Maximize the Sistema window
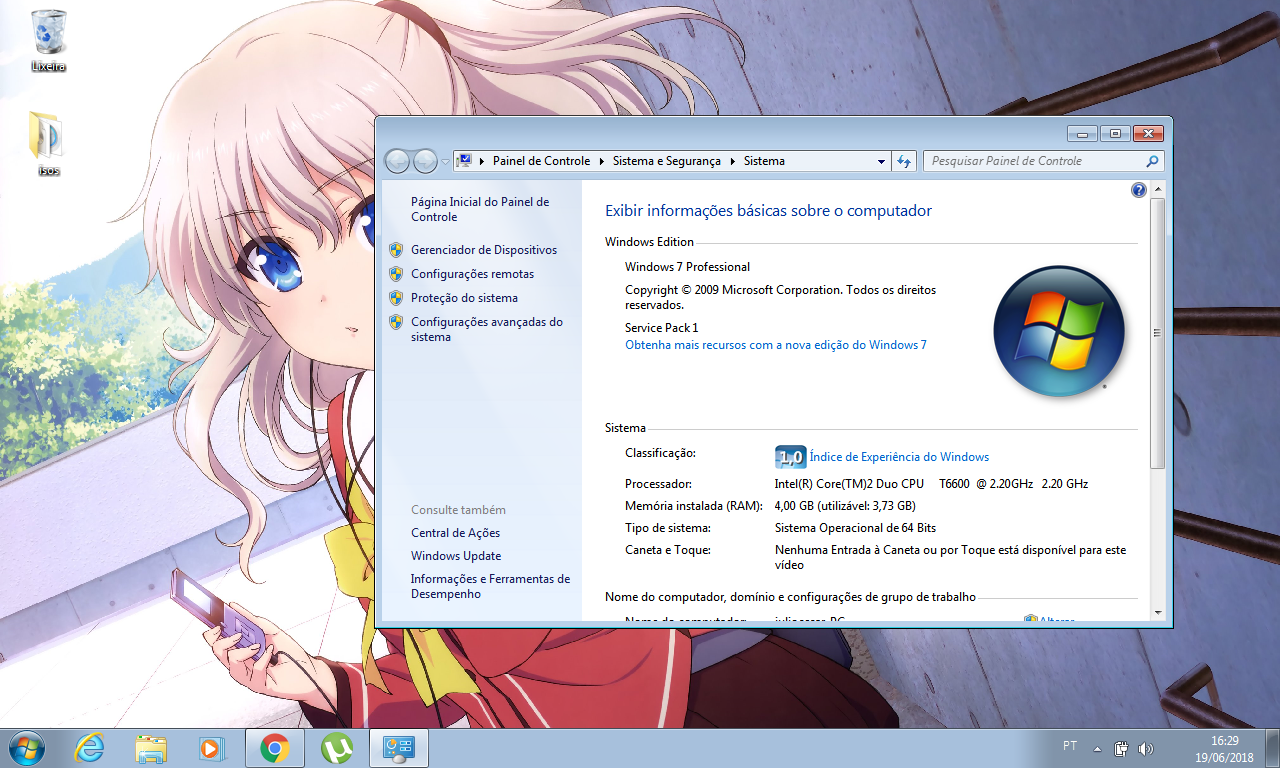The image size is (1280, 768). point(1114,133)
